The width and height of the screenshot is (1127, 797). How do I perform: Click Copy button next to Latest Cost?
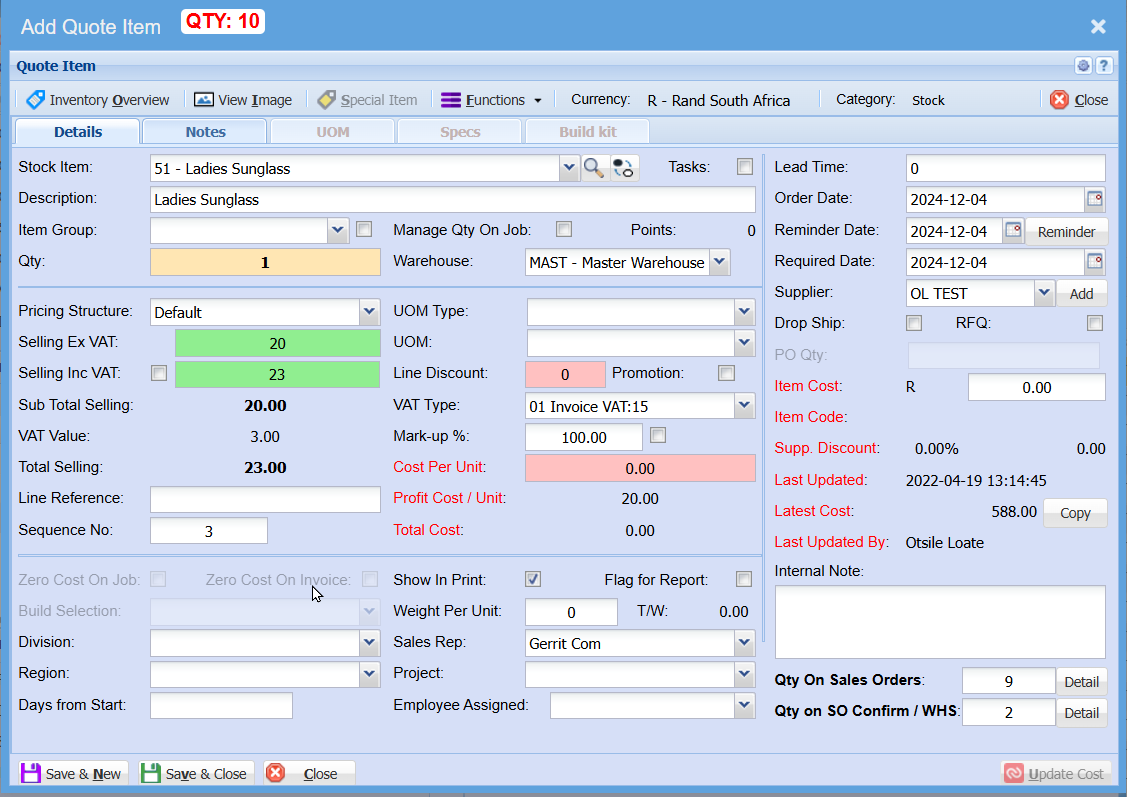(1075, 512)
